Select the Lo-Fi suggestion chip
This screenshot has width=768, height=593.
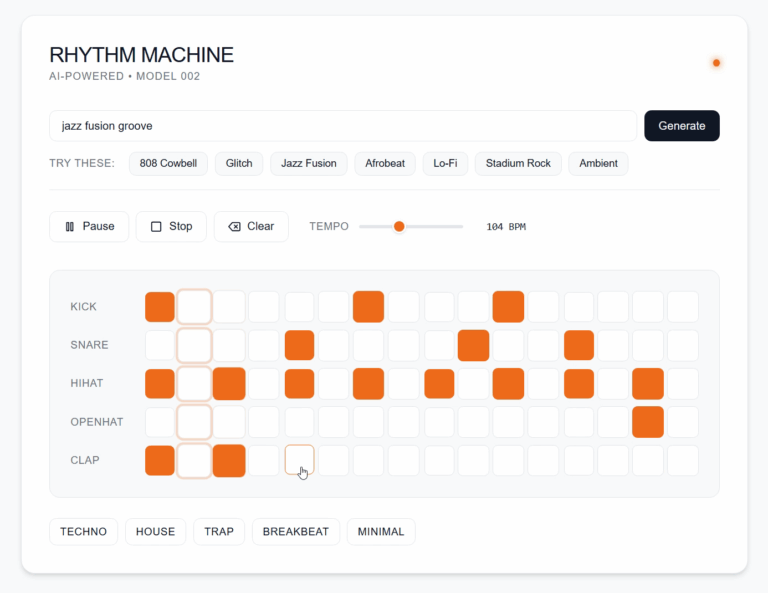(x=445, y=163)
